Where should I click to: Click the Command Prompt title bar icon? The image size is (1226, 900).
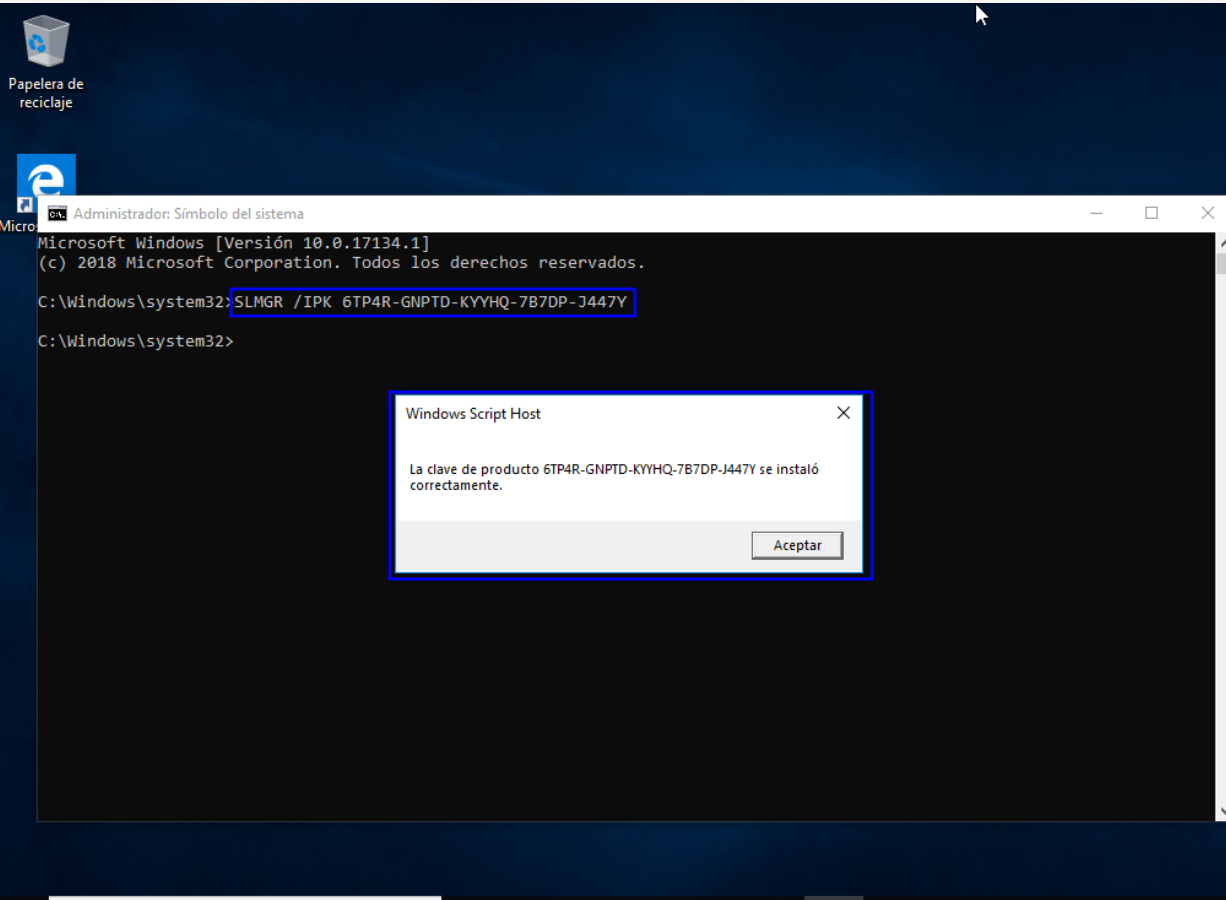[x=58, y=213]
